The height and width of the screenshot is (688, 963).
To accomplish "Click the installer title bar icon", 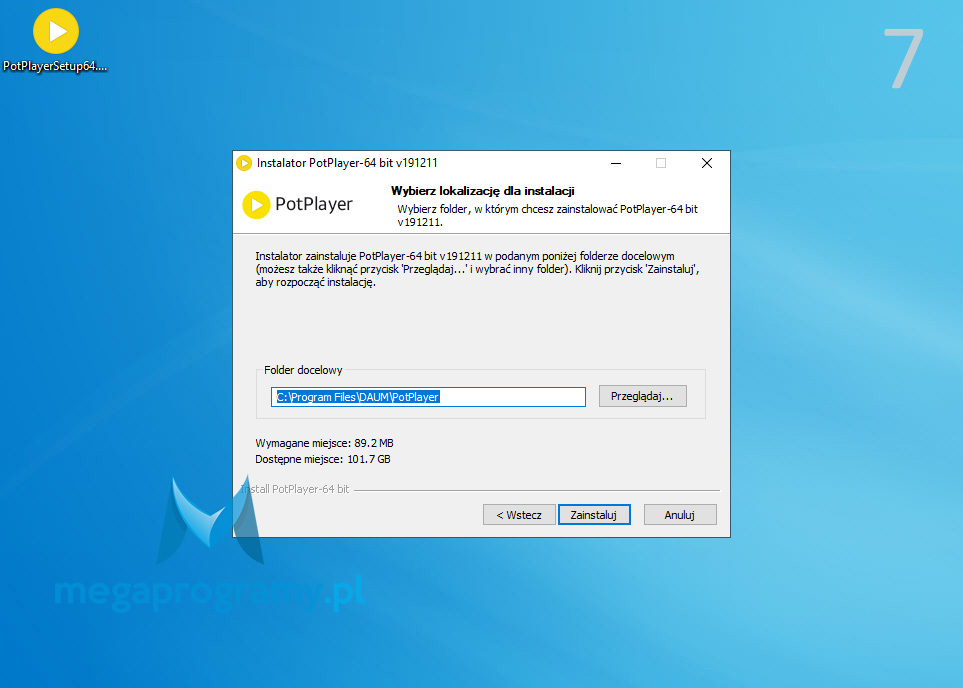I will [244, 163].
